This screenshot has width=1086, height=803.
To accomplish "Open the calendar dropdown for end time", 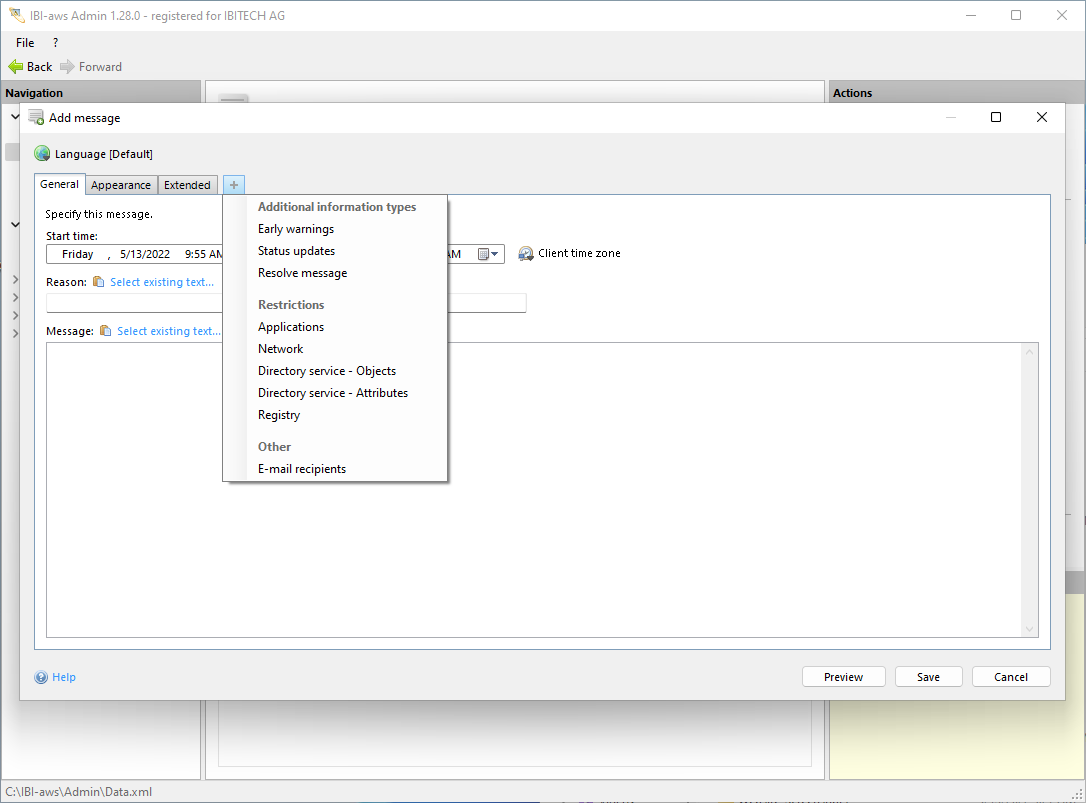I will (488, 254).
